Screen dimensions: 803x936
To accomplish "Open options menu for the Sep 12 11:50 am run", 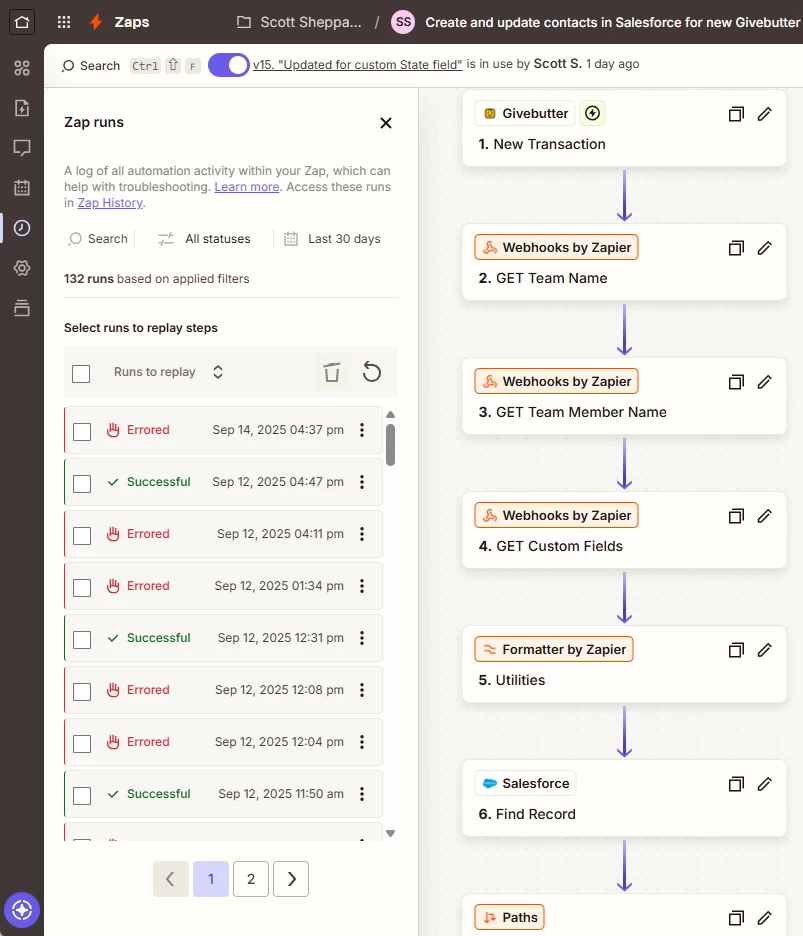I will point(362,793).
